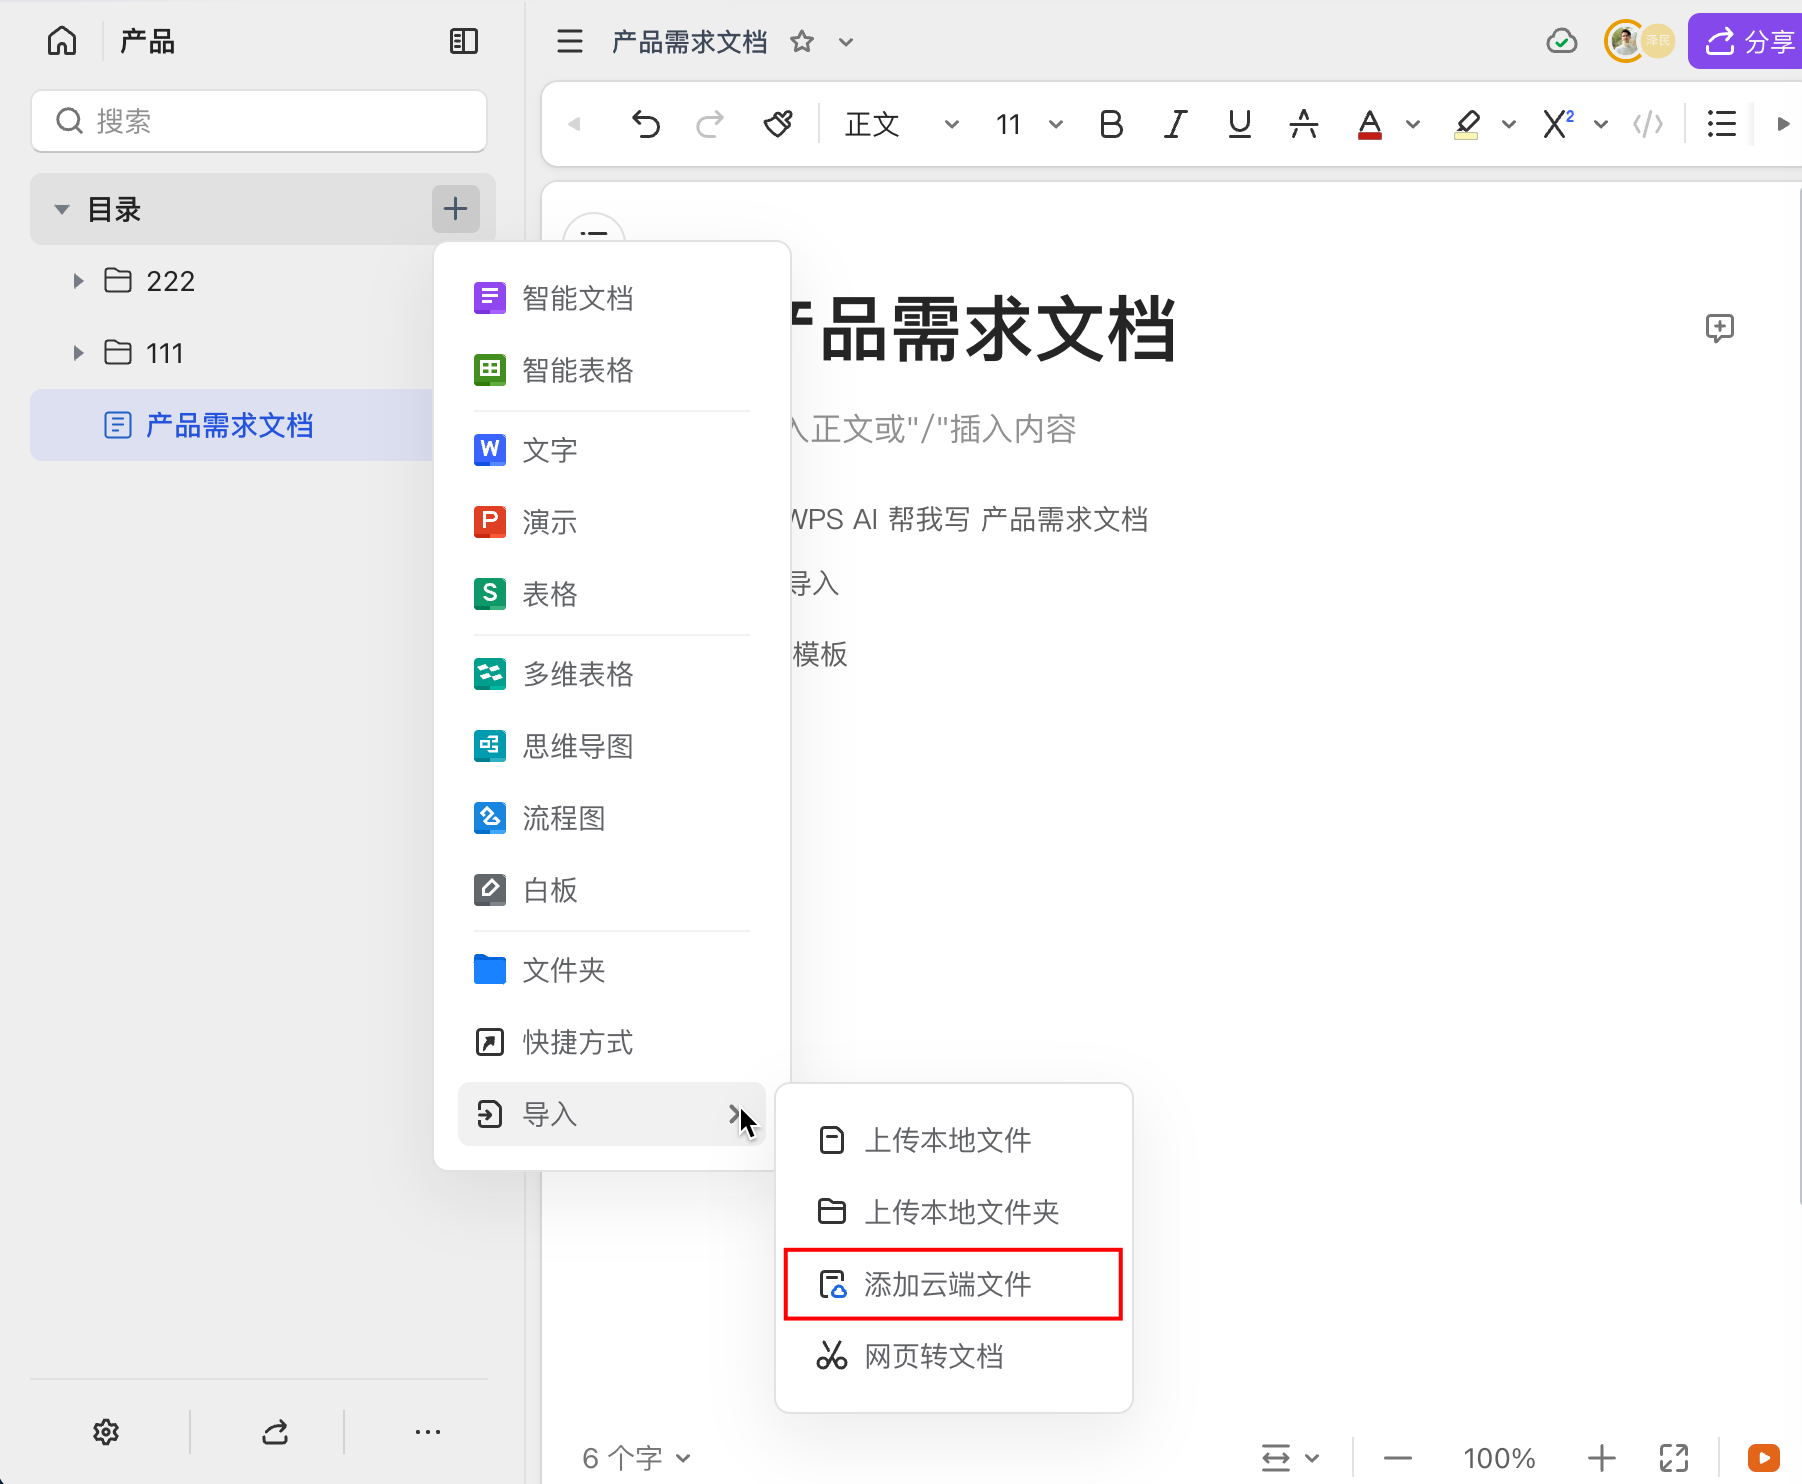Collapse the 目录 section
Screen dimensions: 1802x1484
(x=62, y=210)
